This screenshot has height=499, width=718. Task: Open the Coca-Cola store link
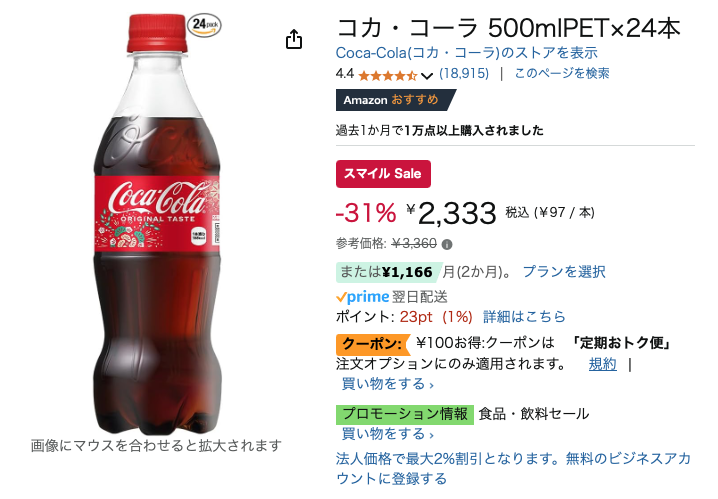(467, 53)
